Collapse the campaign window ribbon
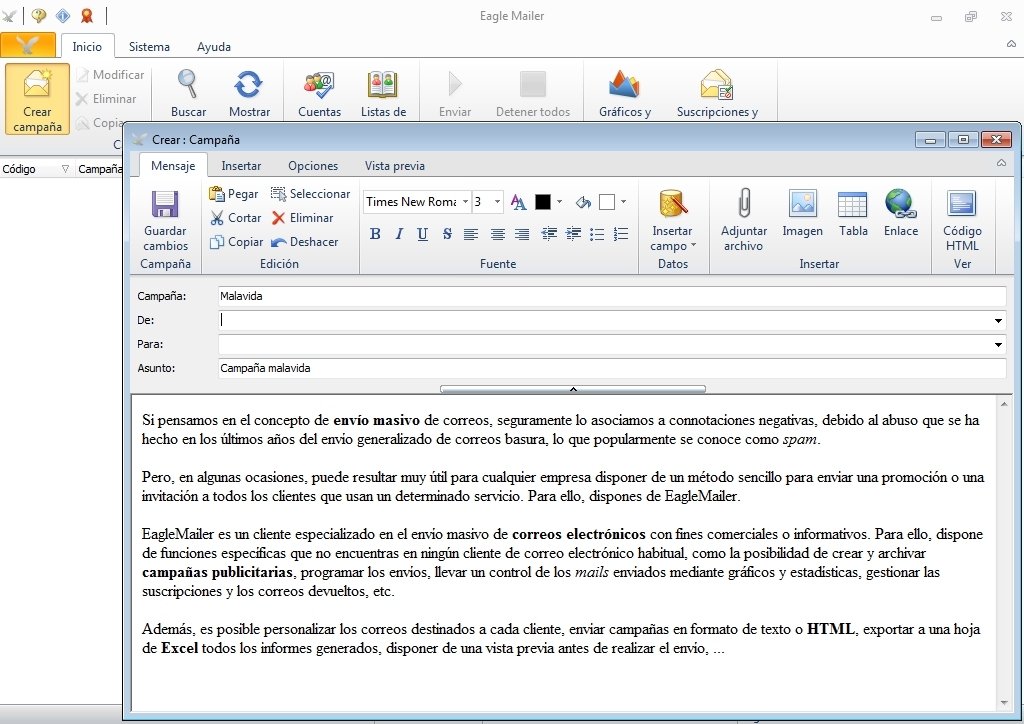The image size is (1024, 724). [x=1001, y=163]
